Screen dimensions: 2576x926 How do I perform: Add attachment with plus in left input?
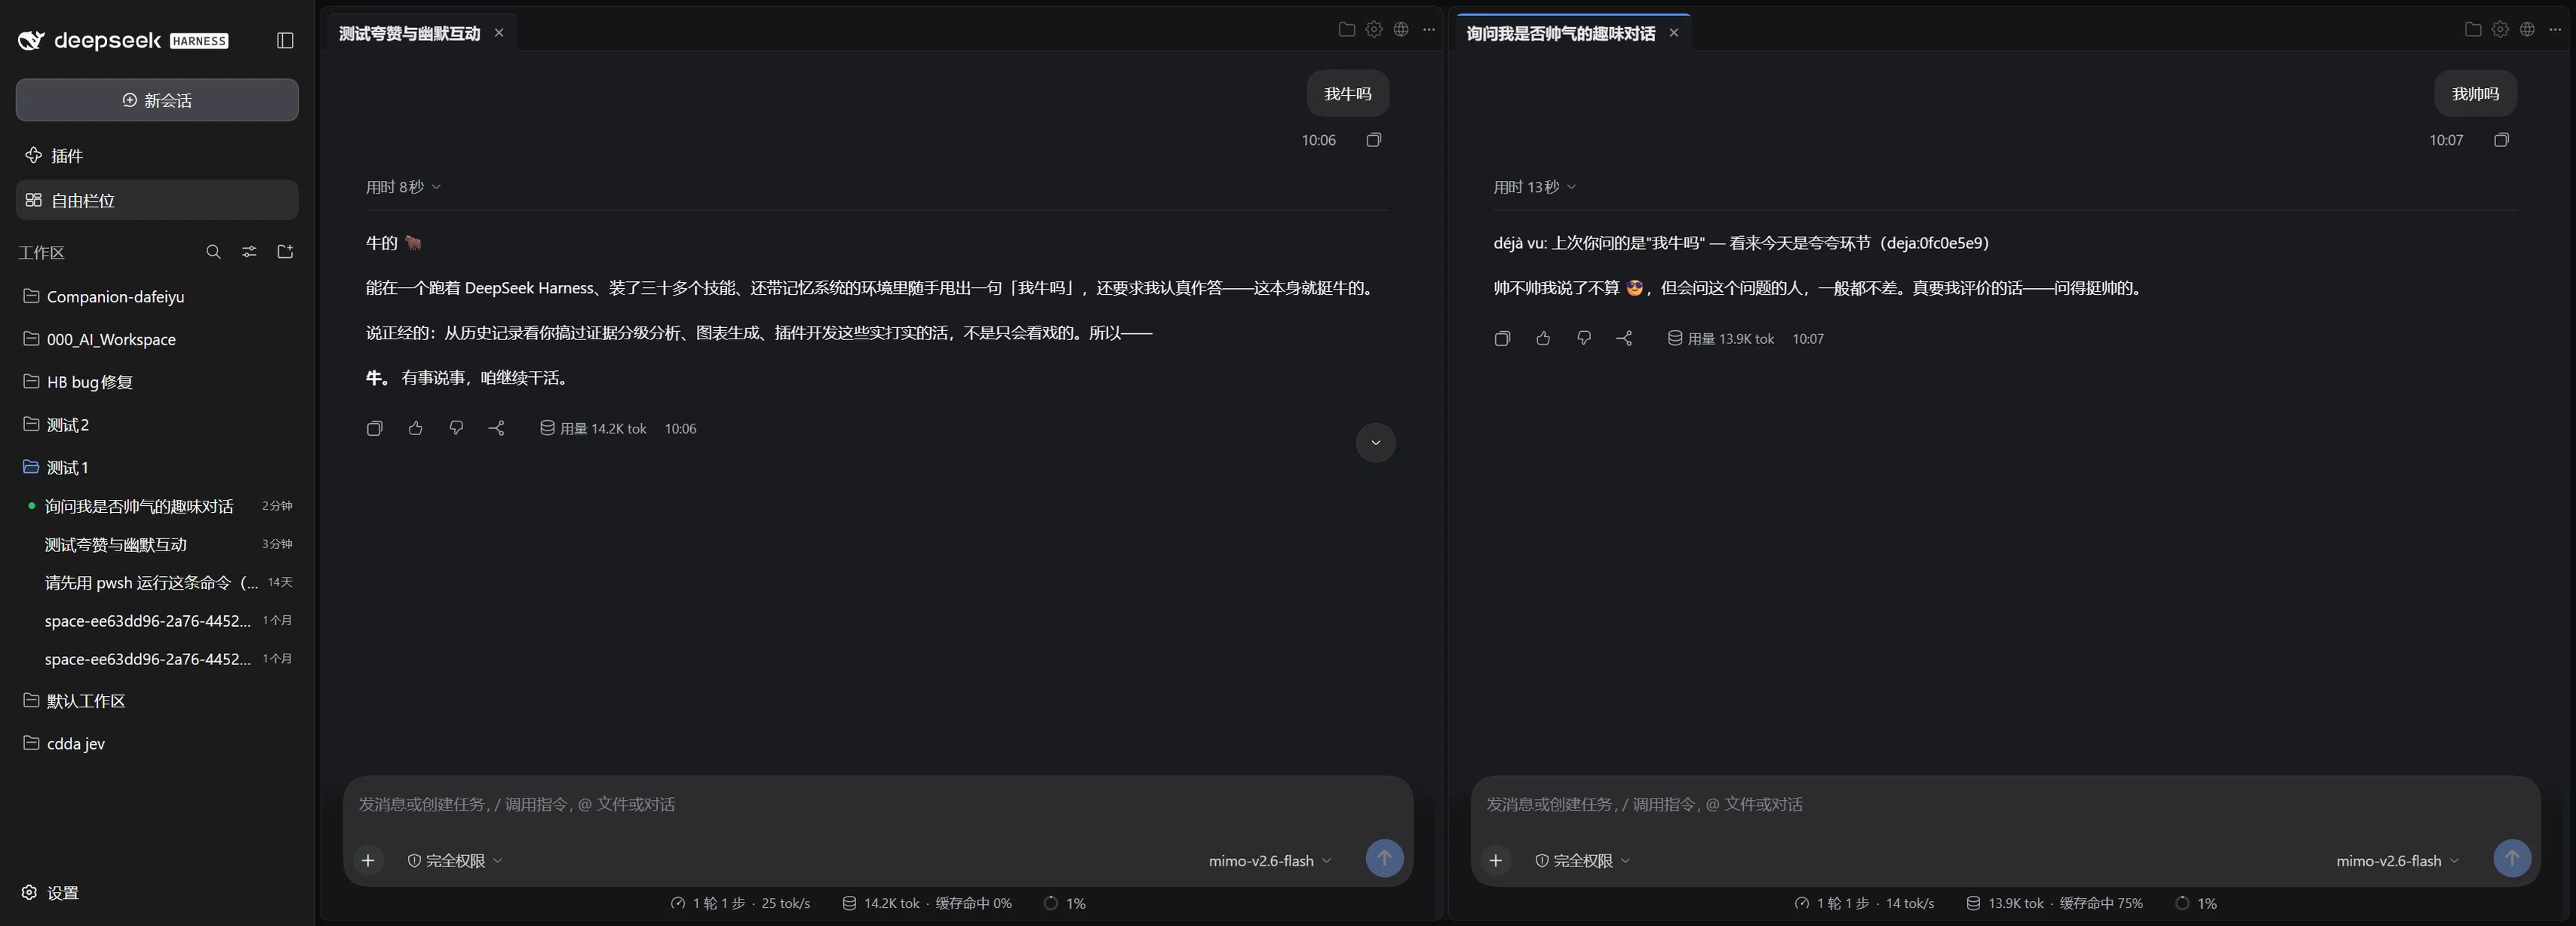coord(368,860)
